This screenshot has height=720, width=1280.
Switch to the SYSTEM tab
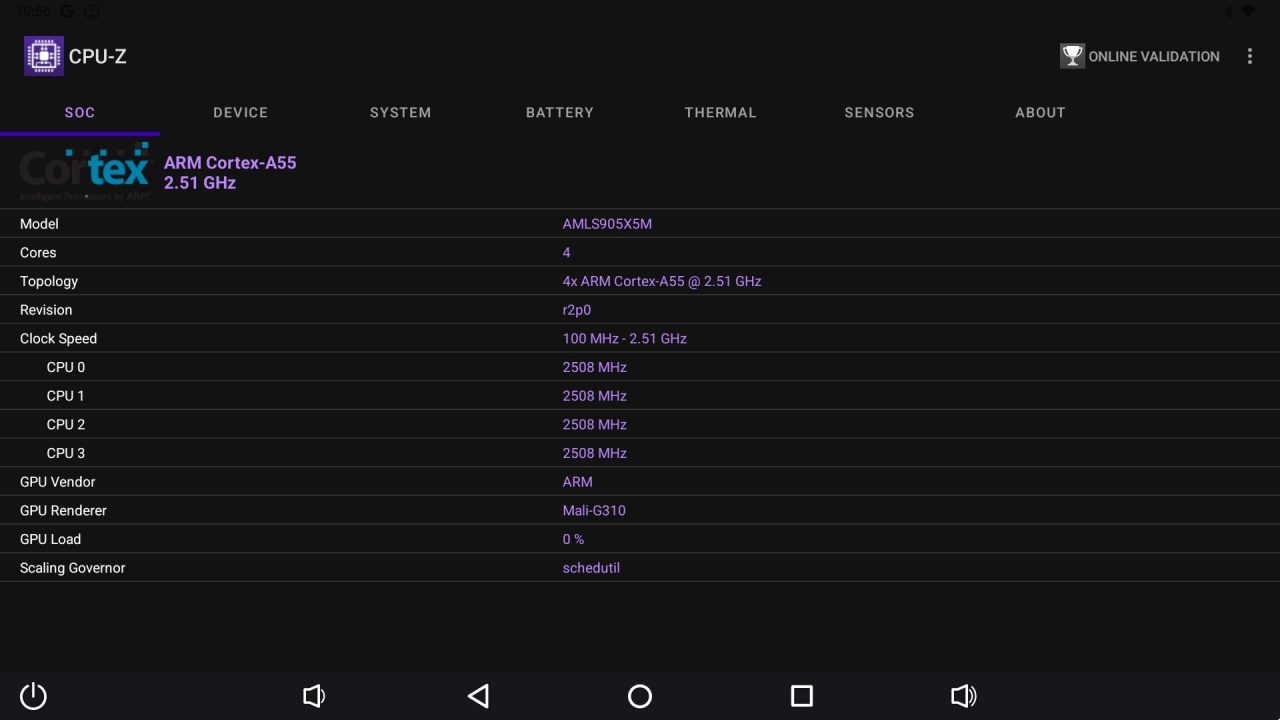(x=400, y=112)
